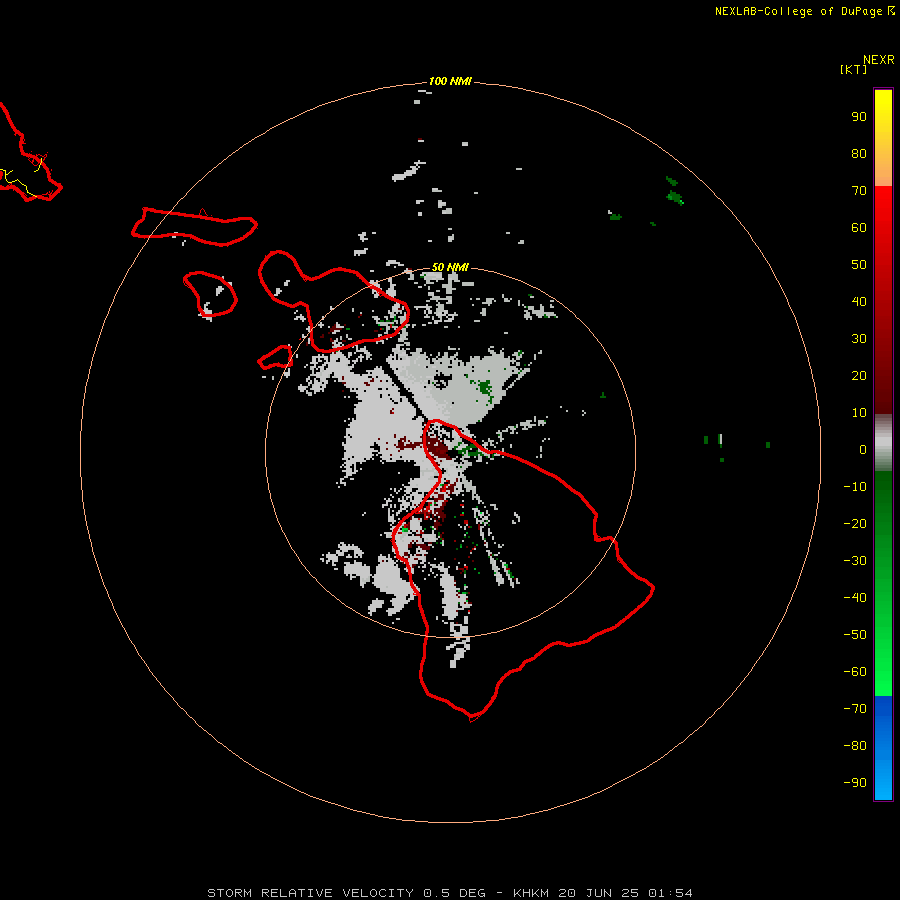Click the 10 value on velocity scale

(859, 413)
